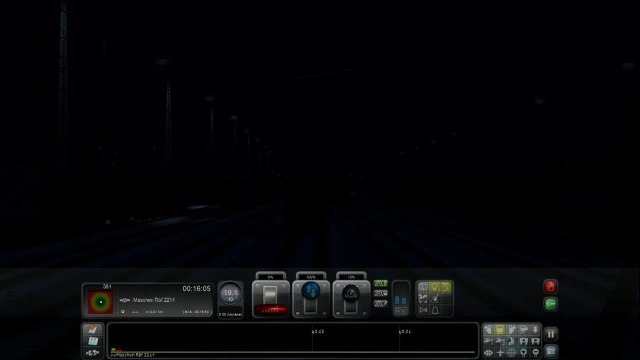640x360 pixels.
Task: Click second icon in middle camera row
Action: click(x=500, y=341)
